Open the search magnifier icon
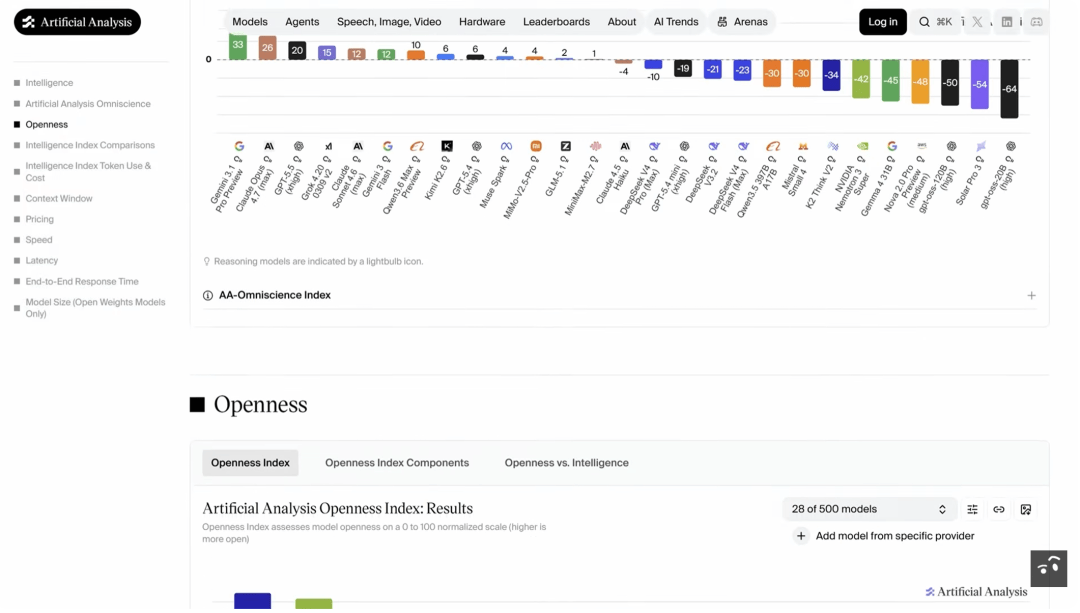 (924, 22)
